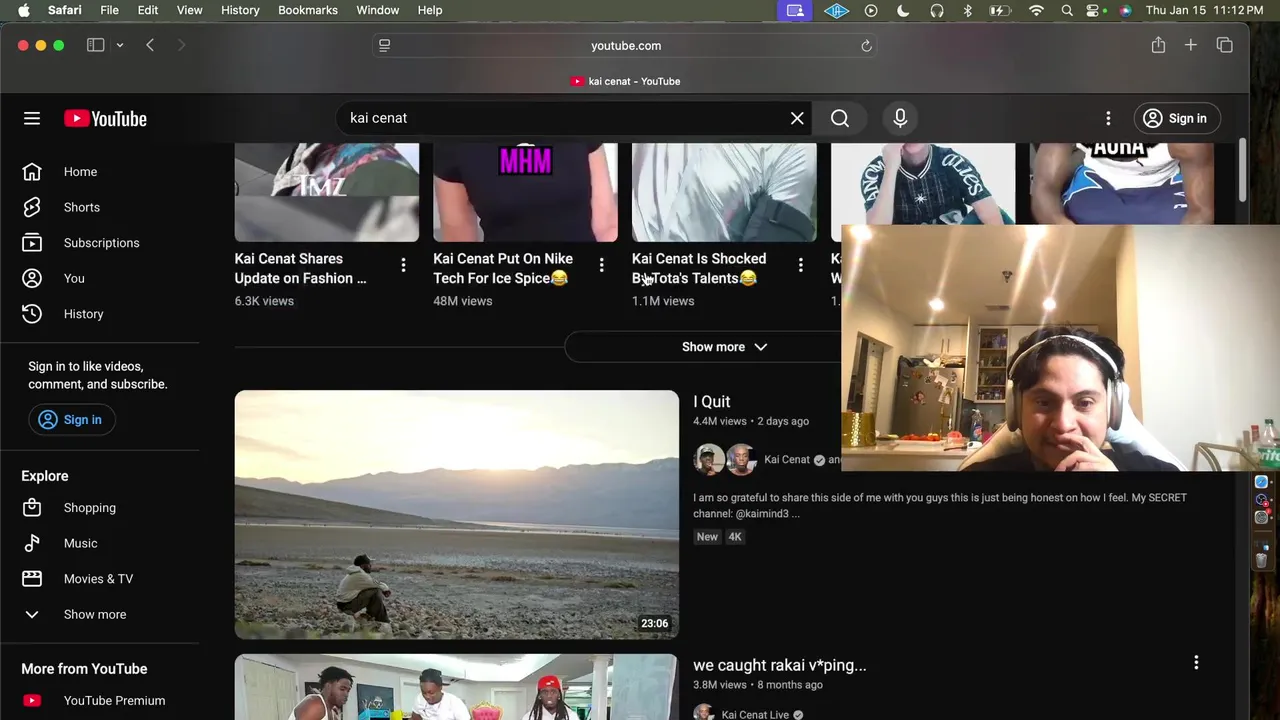
Task: Play the Kai Cenat Shares Update short
Action: tap(327, 192)
